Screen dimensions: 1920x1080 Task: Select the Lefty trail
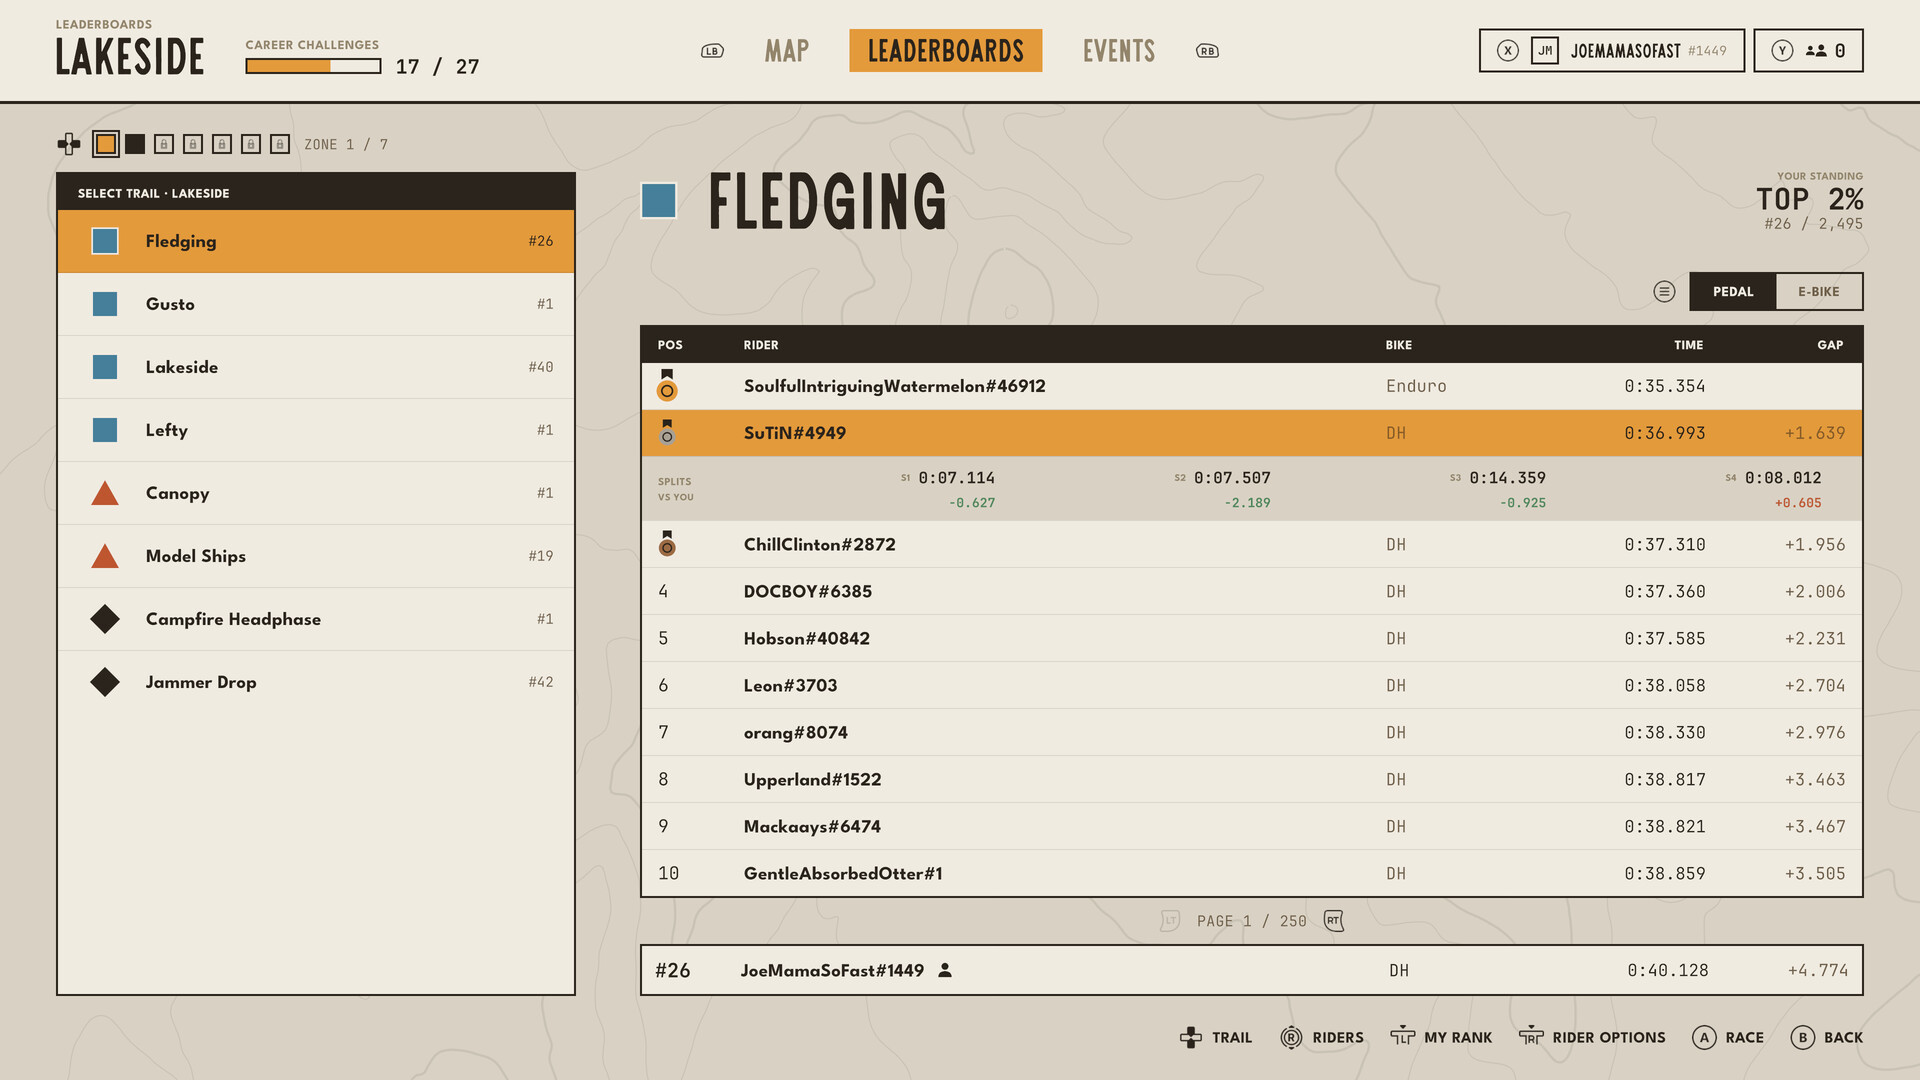pos(316,430)
